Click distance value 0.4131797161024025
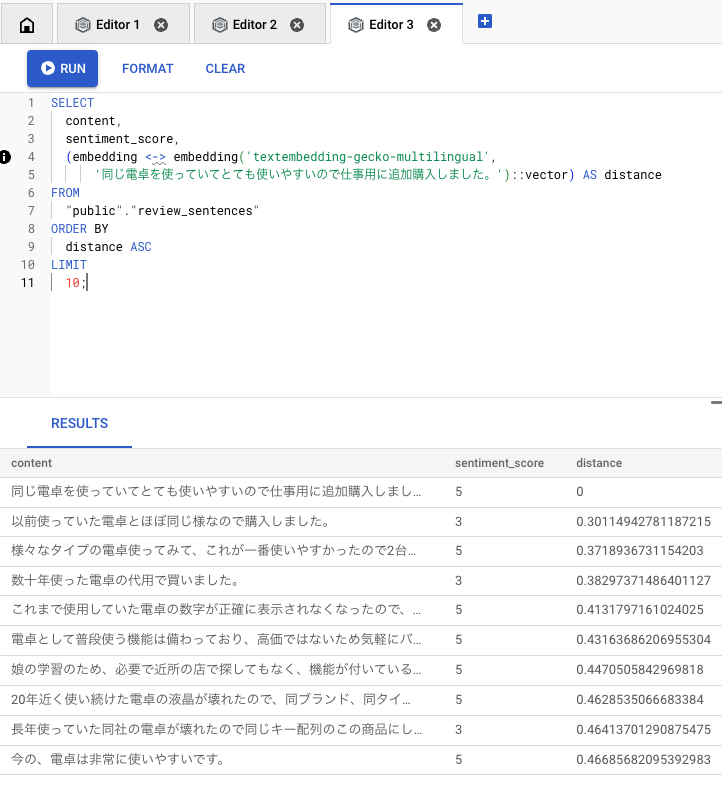The image size is (722, 785). [640, 610]
